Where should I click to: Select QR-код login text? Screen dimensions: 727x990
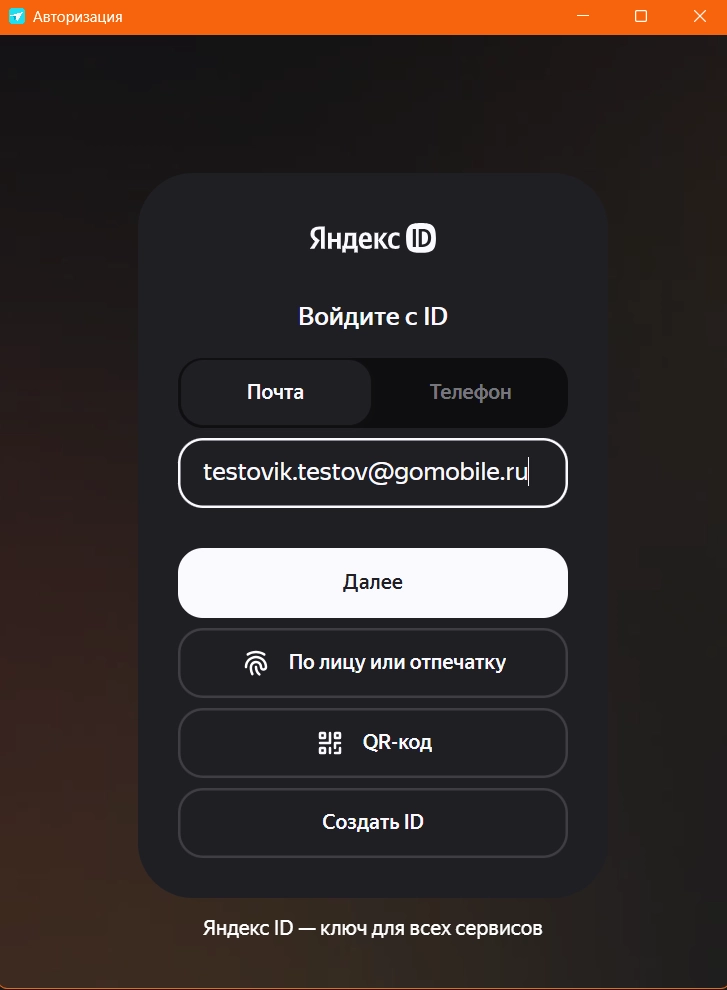click(397, 743)
